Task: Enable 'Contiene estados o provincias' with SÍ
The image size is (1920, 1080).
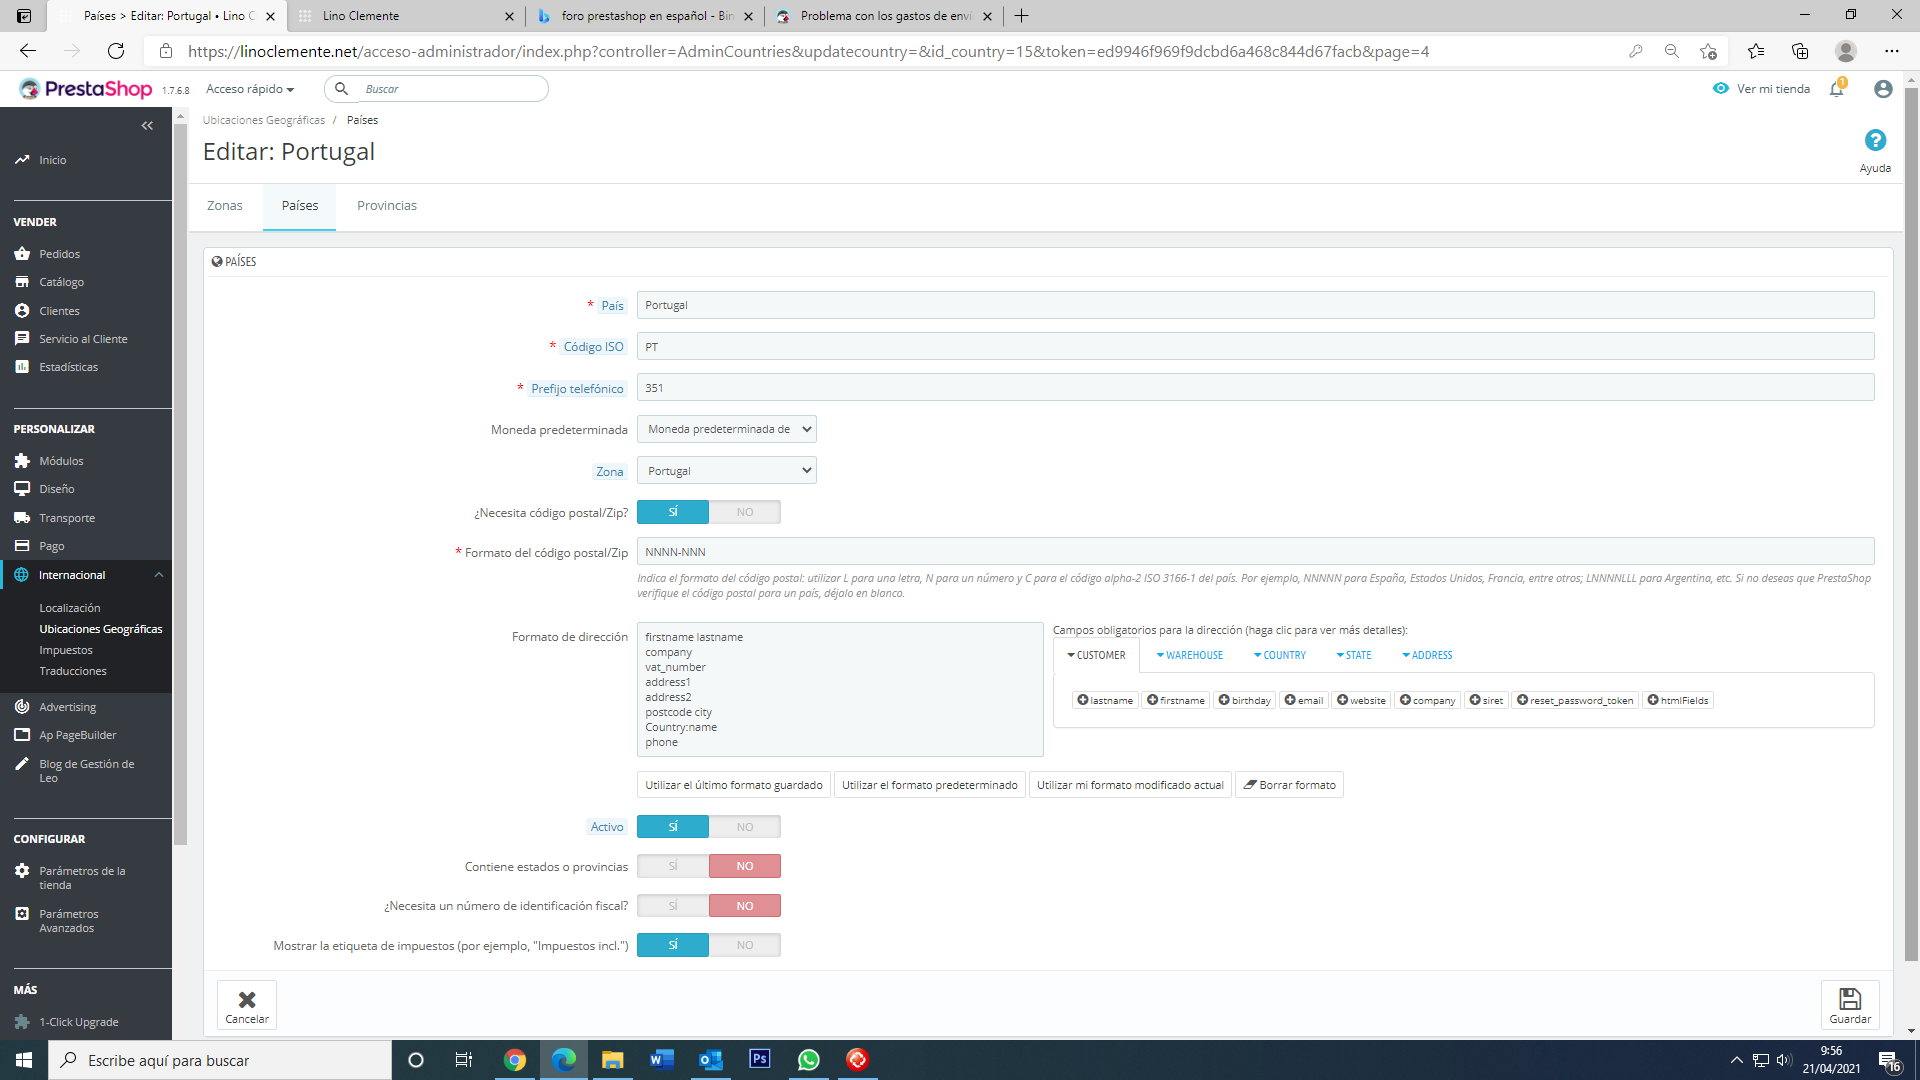Action: coord(673,866)
